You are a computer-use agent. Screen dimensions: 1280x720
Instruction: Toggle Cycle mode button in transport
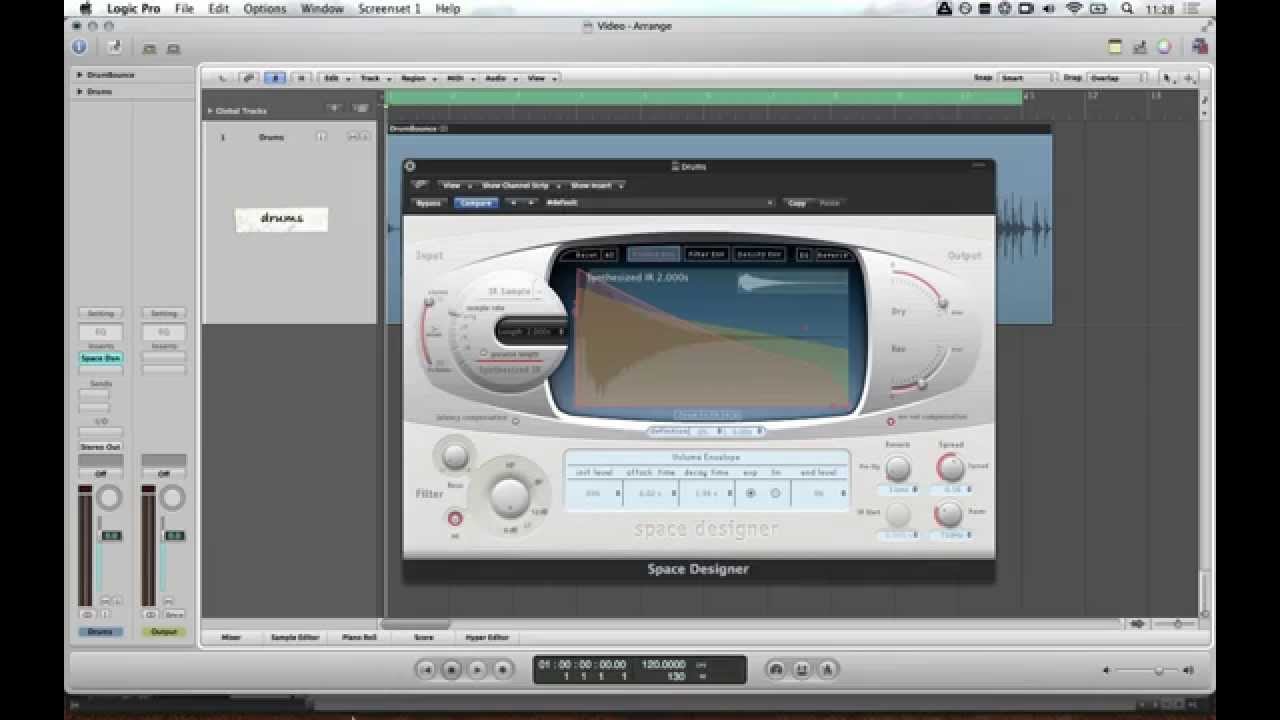pyautogui.click(x=775, y=669)
